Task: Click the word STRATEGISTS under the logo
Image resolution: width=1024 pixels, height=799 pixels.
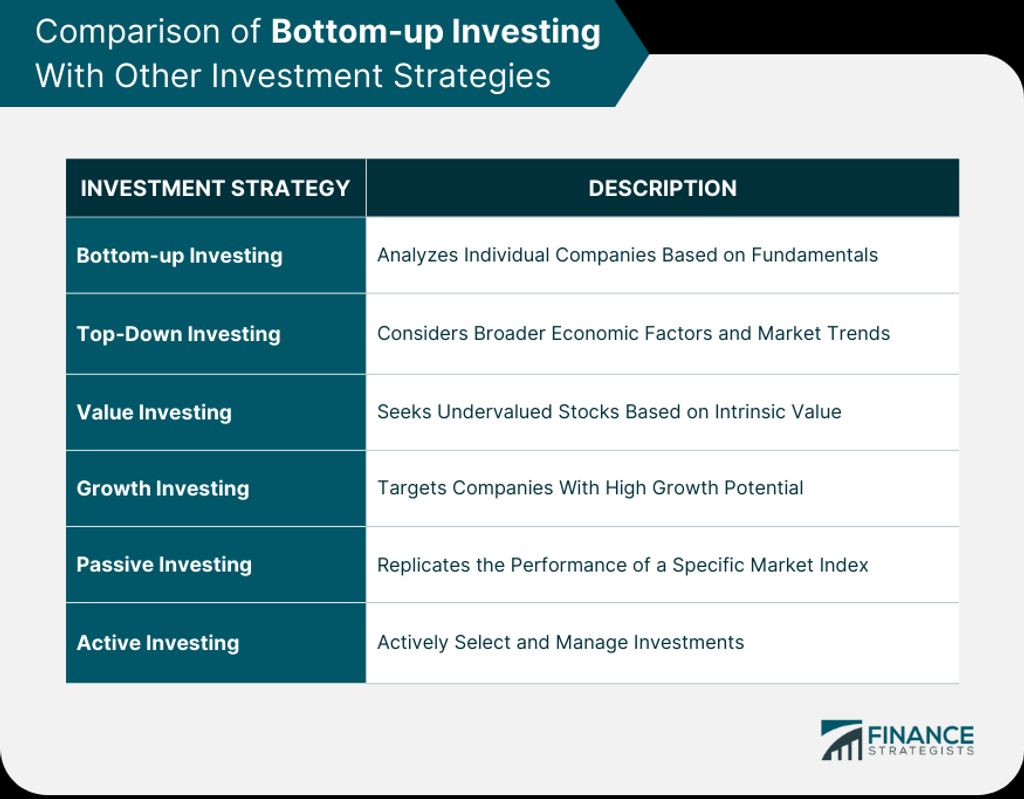Action: [920, 751]
